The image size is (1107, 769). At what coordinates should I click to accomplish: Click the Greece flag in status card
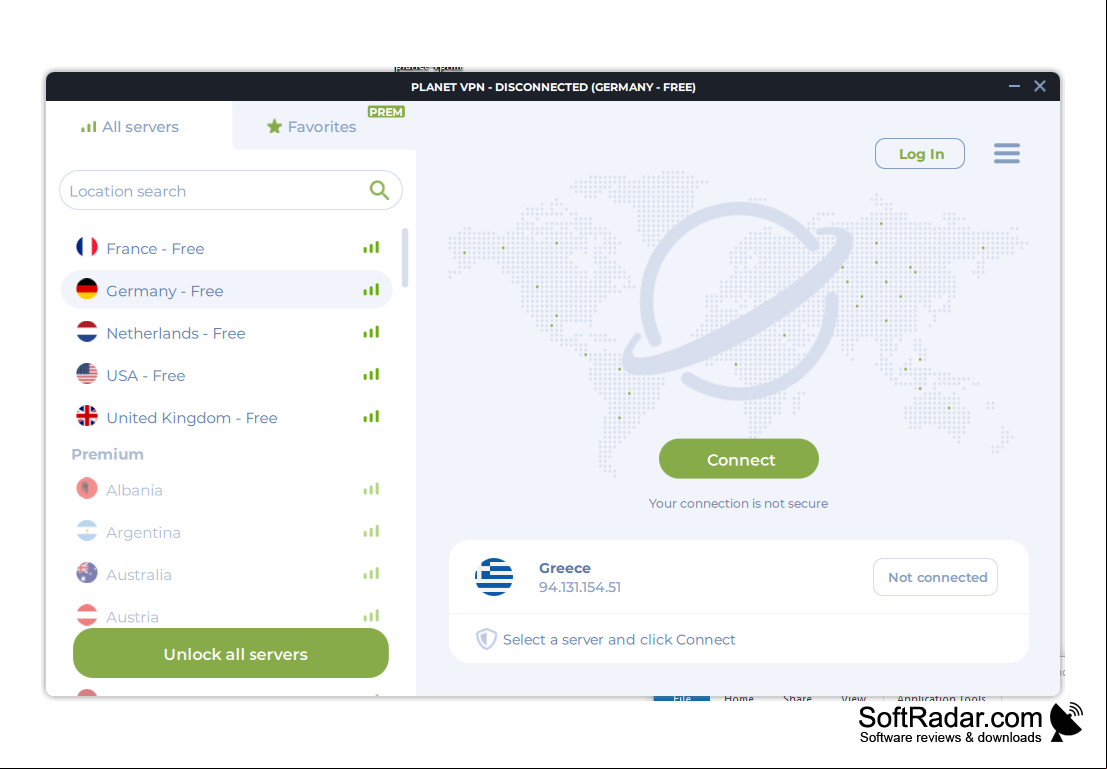pyautogui.click(x=493, y=577)
